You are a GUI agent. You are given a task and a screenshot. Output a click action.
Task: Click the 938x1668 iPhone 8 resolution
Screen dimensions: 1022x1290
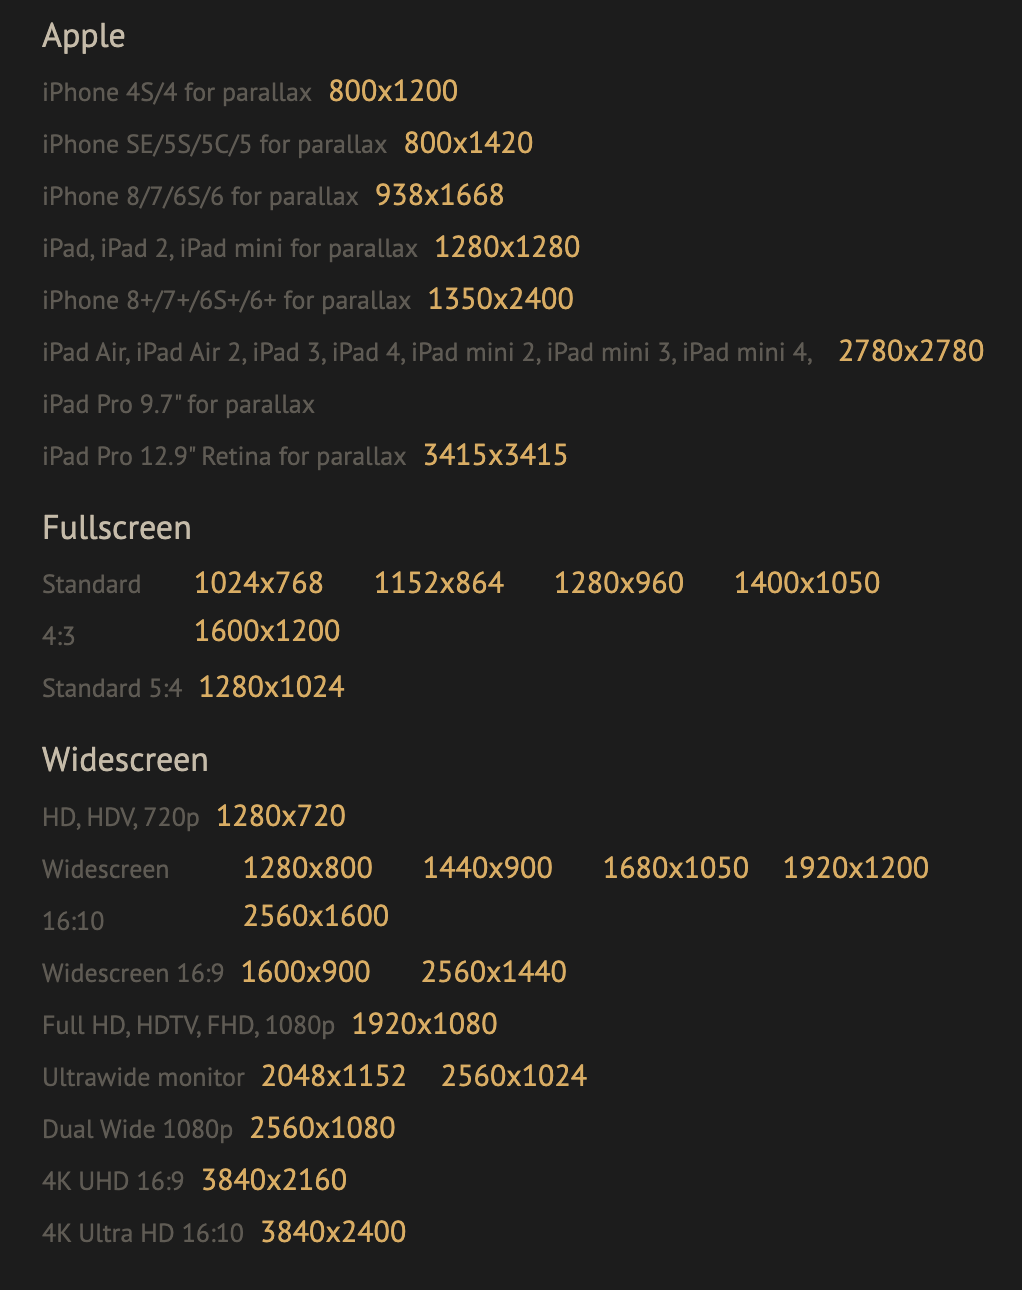click(439, 195)
